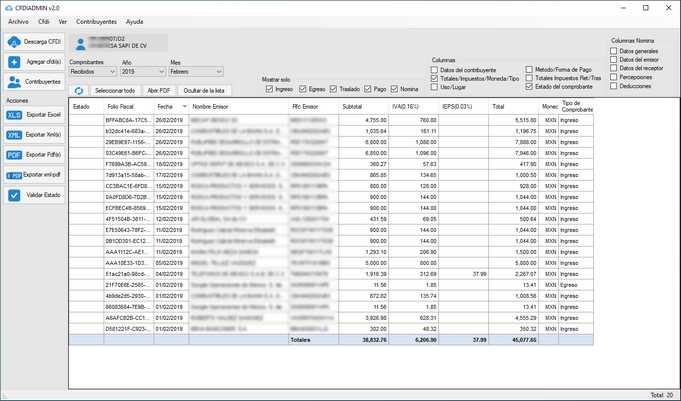Open the Archivo menu
The image size is (681, 401).
pyautogui.click(x=18, y=21)
